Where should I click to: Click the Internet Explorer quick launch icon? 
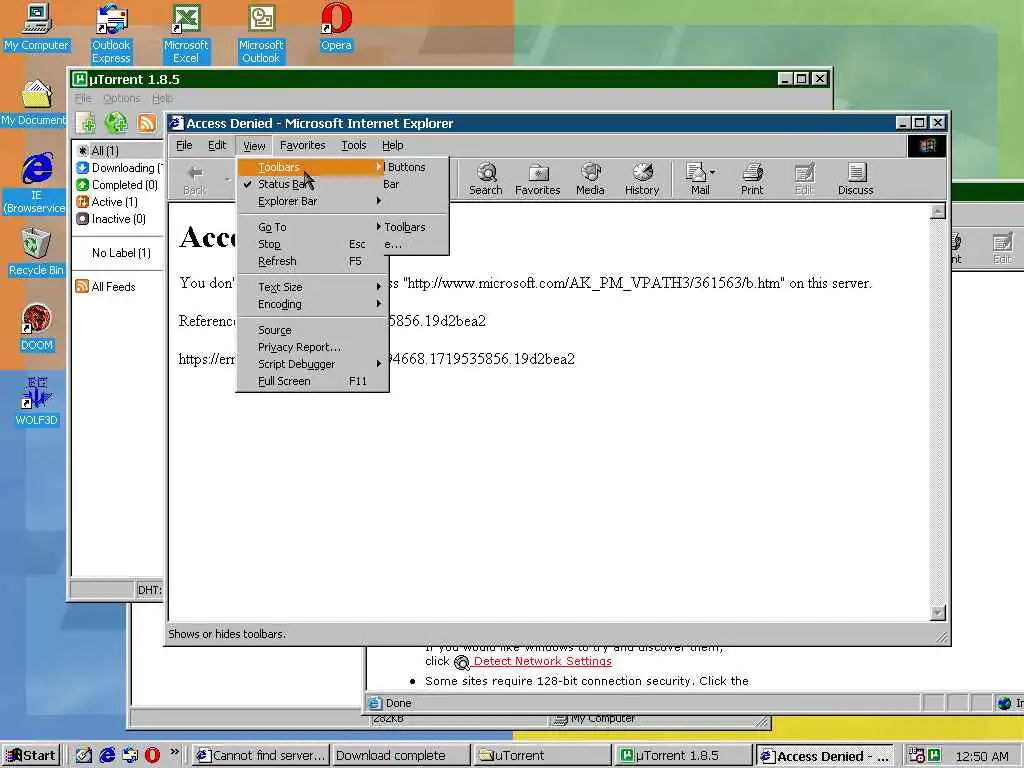click(x=107, y=755)
